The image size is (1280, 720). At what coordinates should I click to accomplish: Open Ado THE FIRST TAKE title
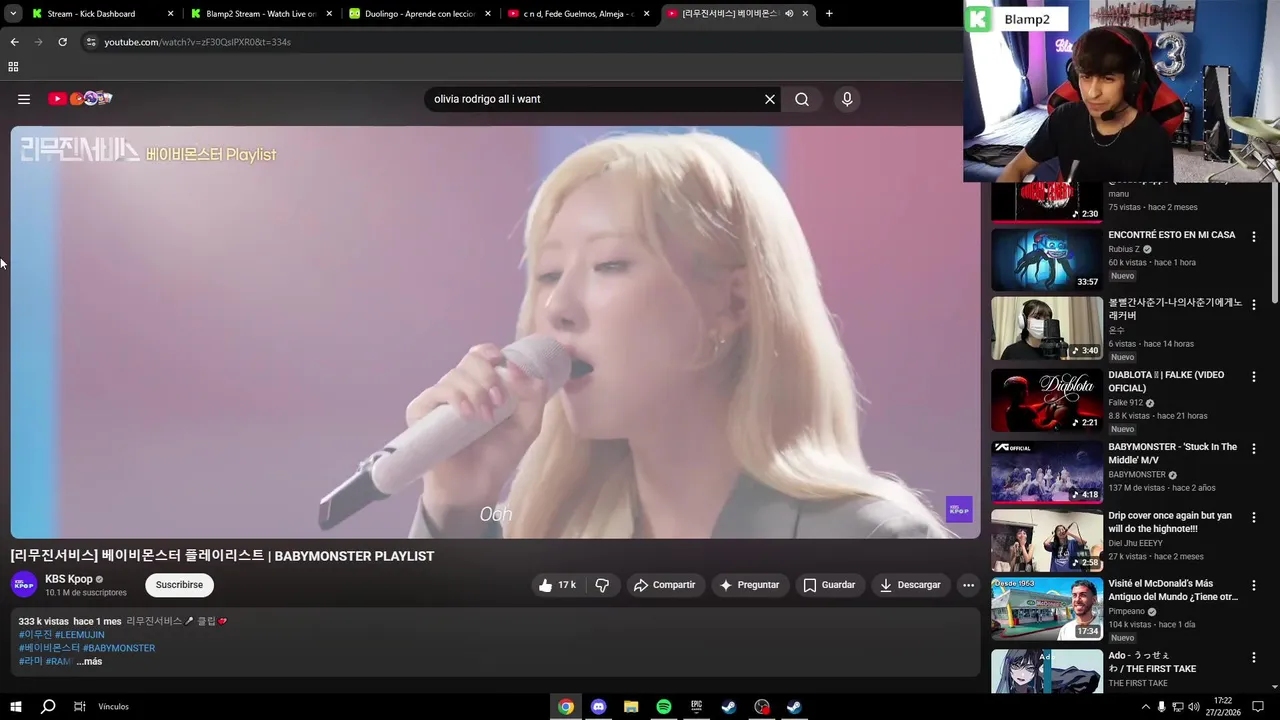coord(1152,662)
